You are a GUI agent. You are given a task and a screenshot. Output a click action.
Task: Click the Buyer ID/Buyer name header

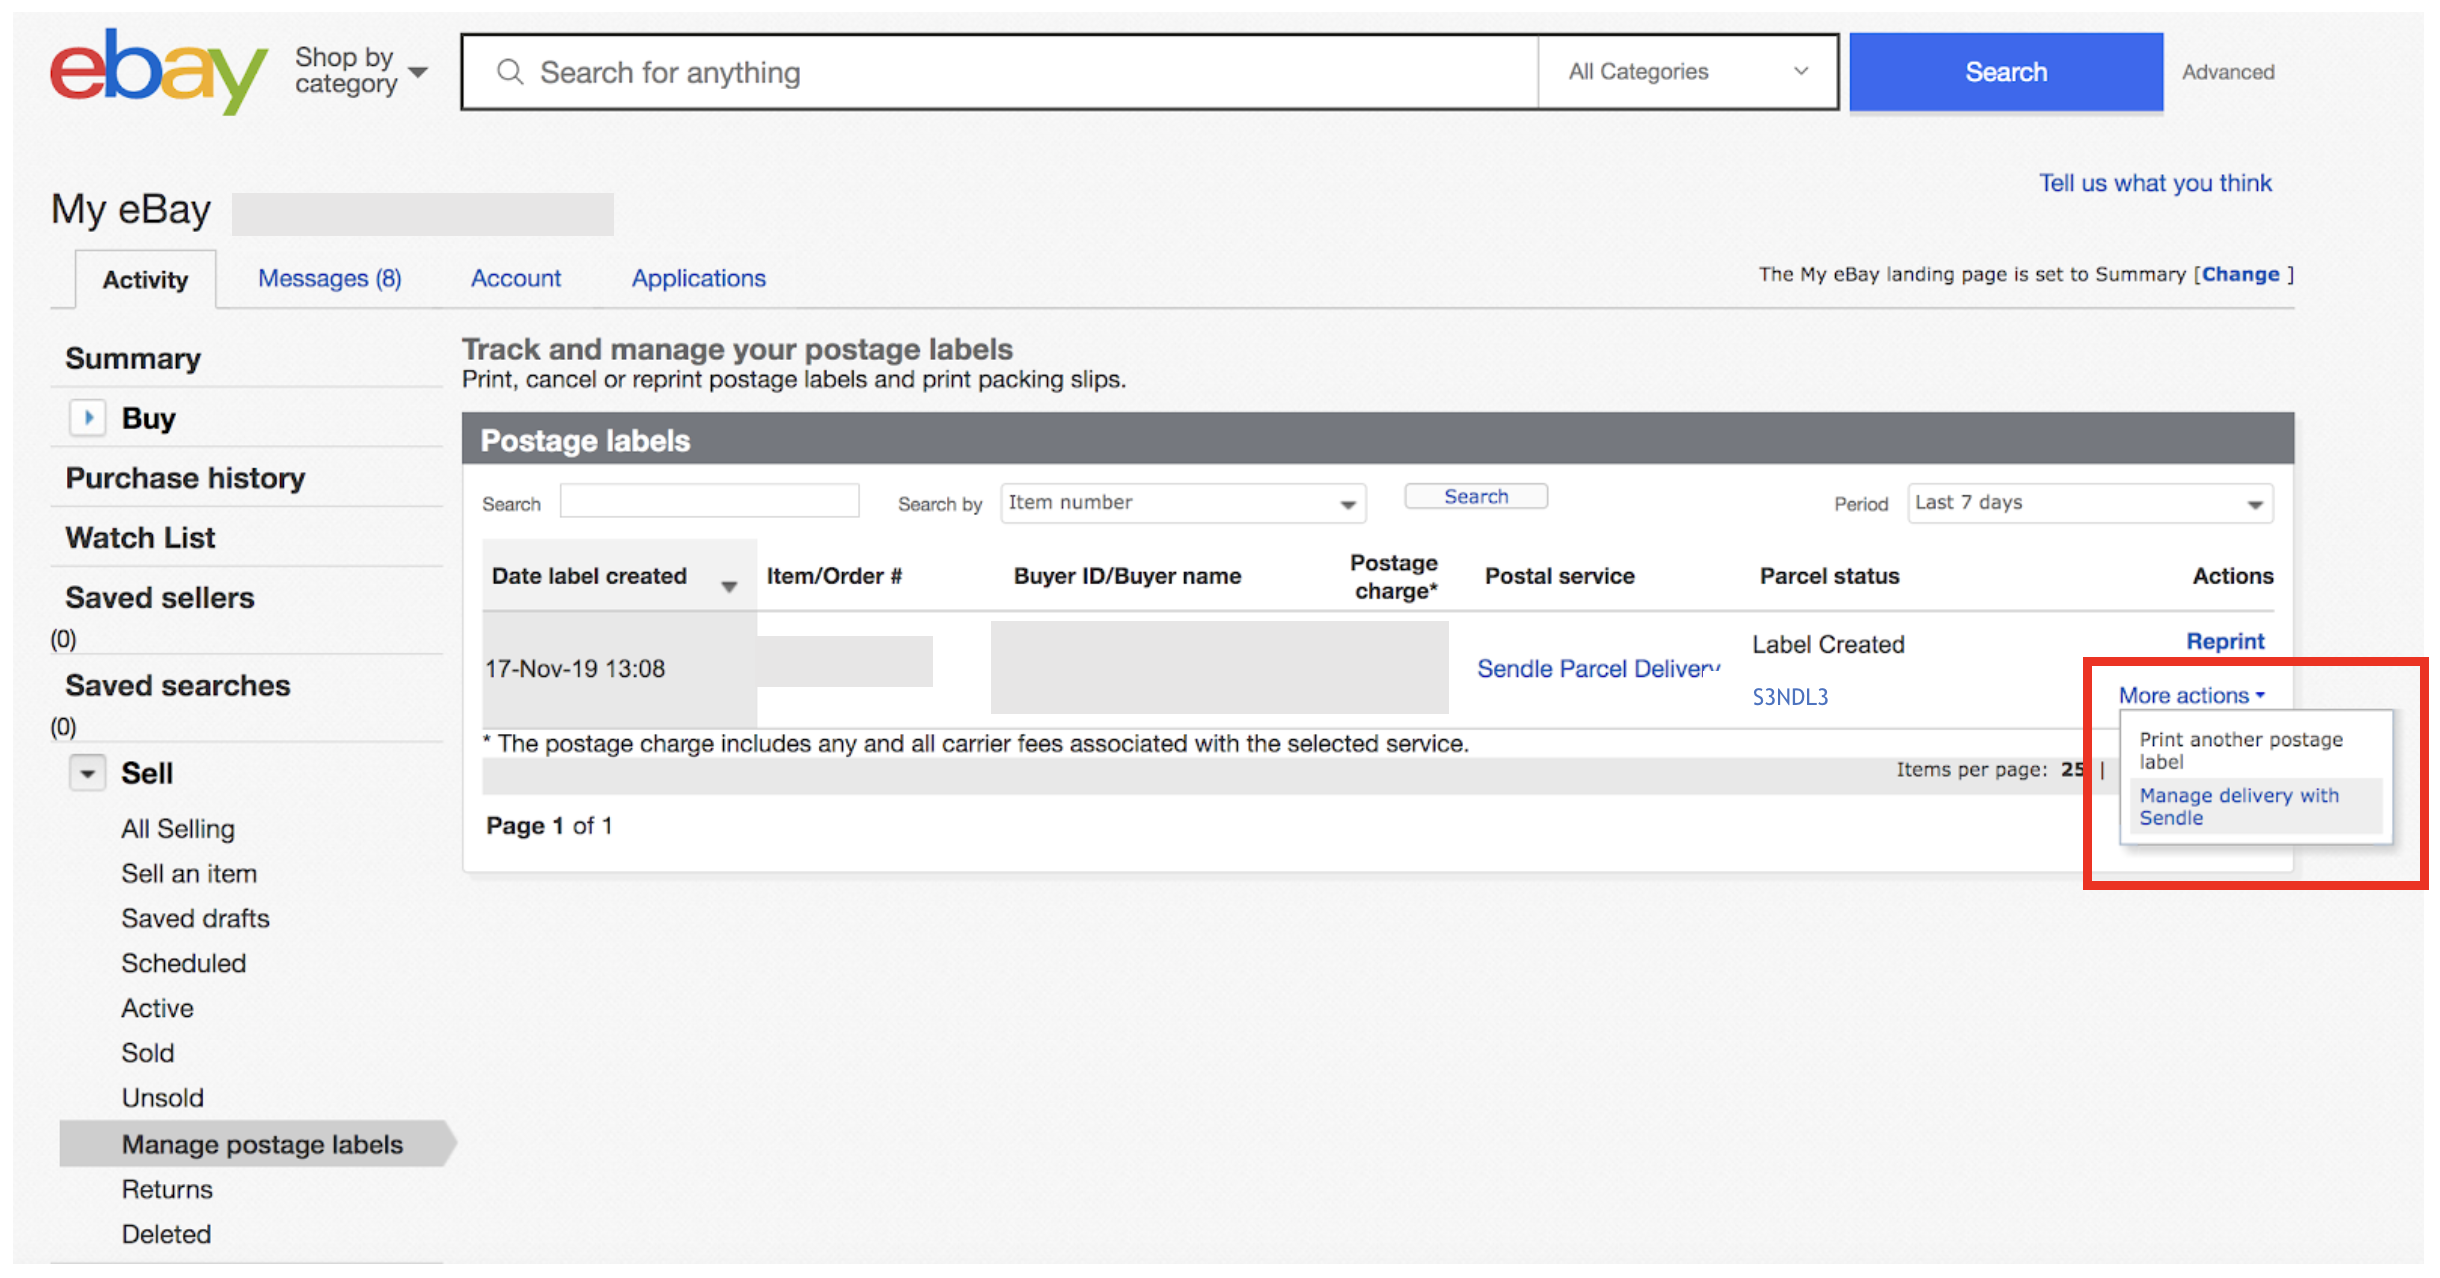tap(1127, 576)
